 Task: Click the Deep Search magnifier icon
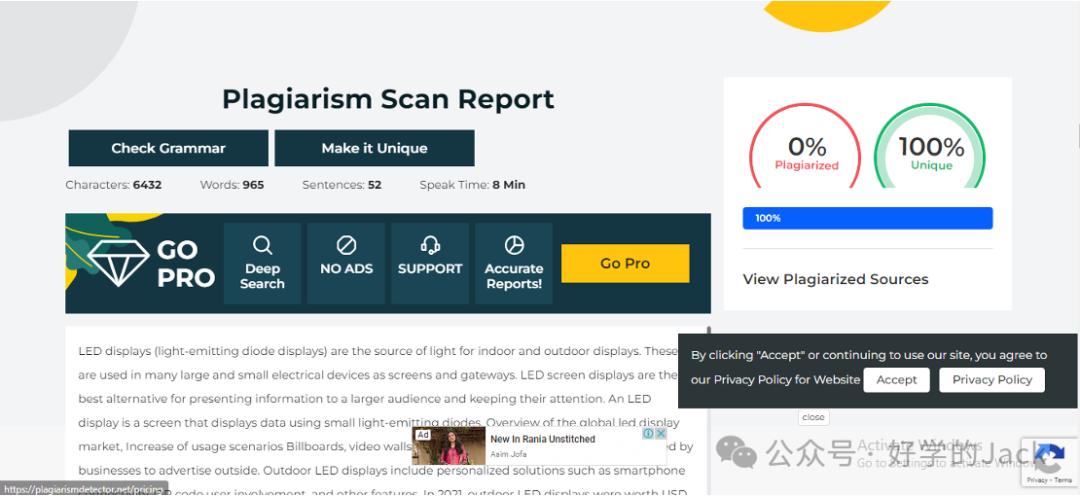[262, 245]
